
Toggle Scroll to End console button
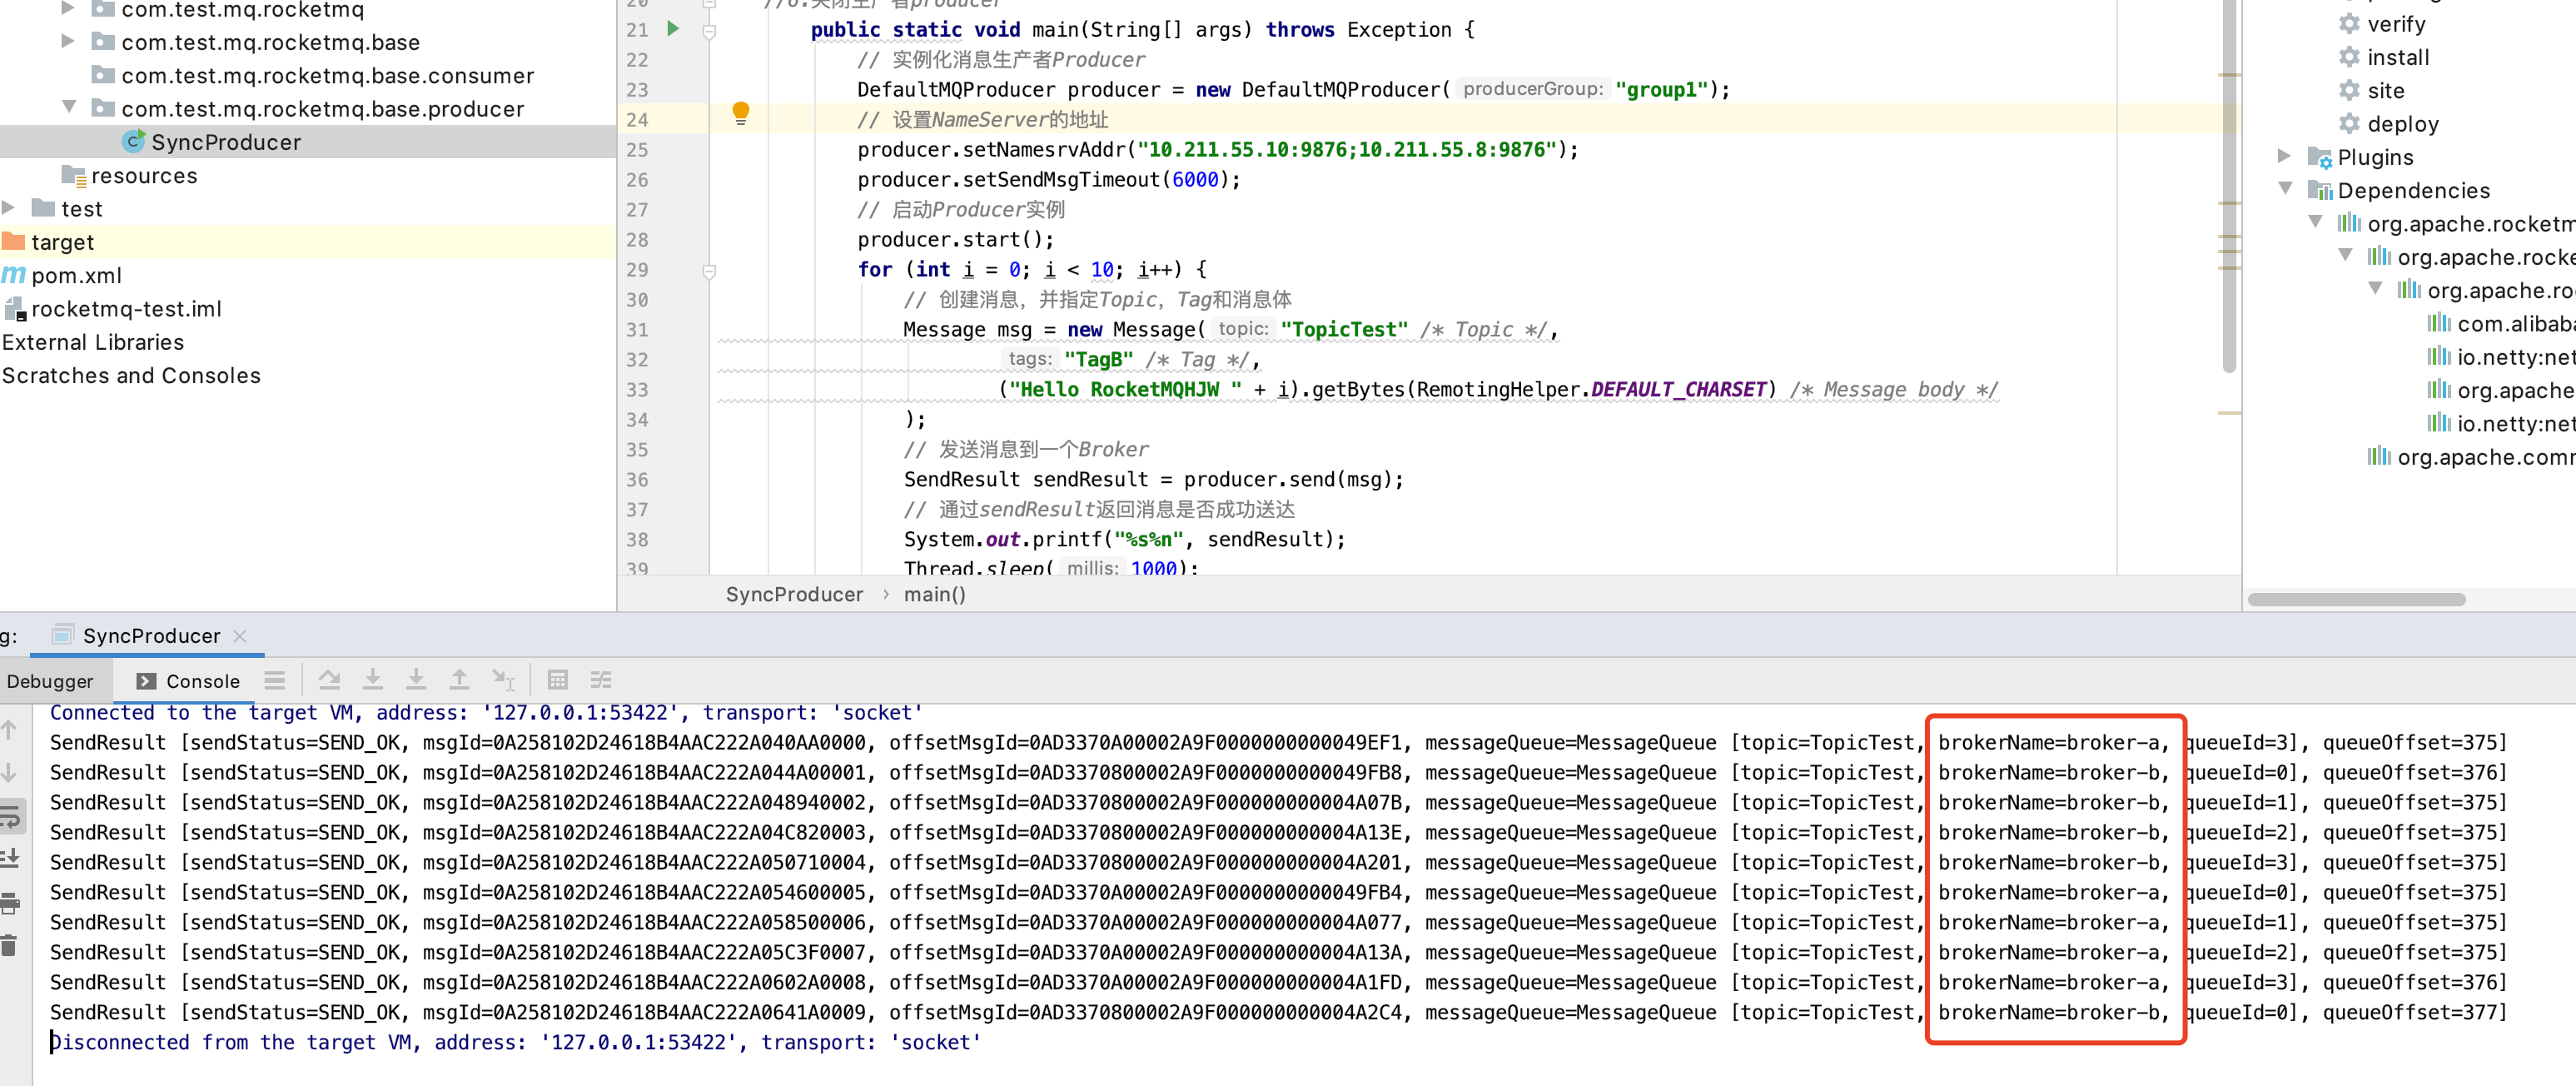tap(11, 858)
